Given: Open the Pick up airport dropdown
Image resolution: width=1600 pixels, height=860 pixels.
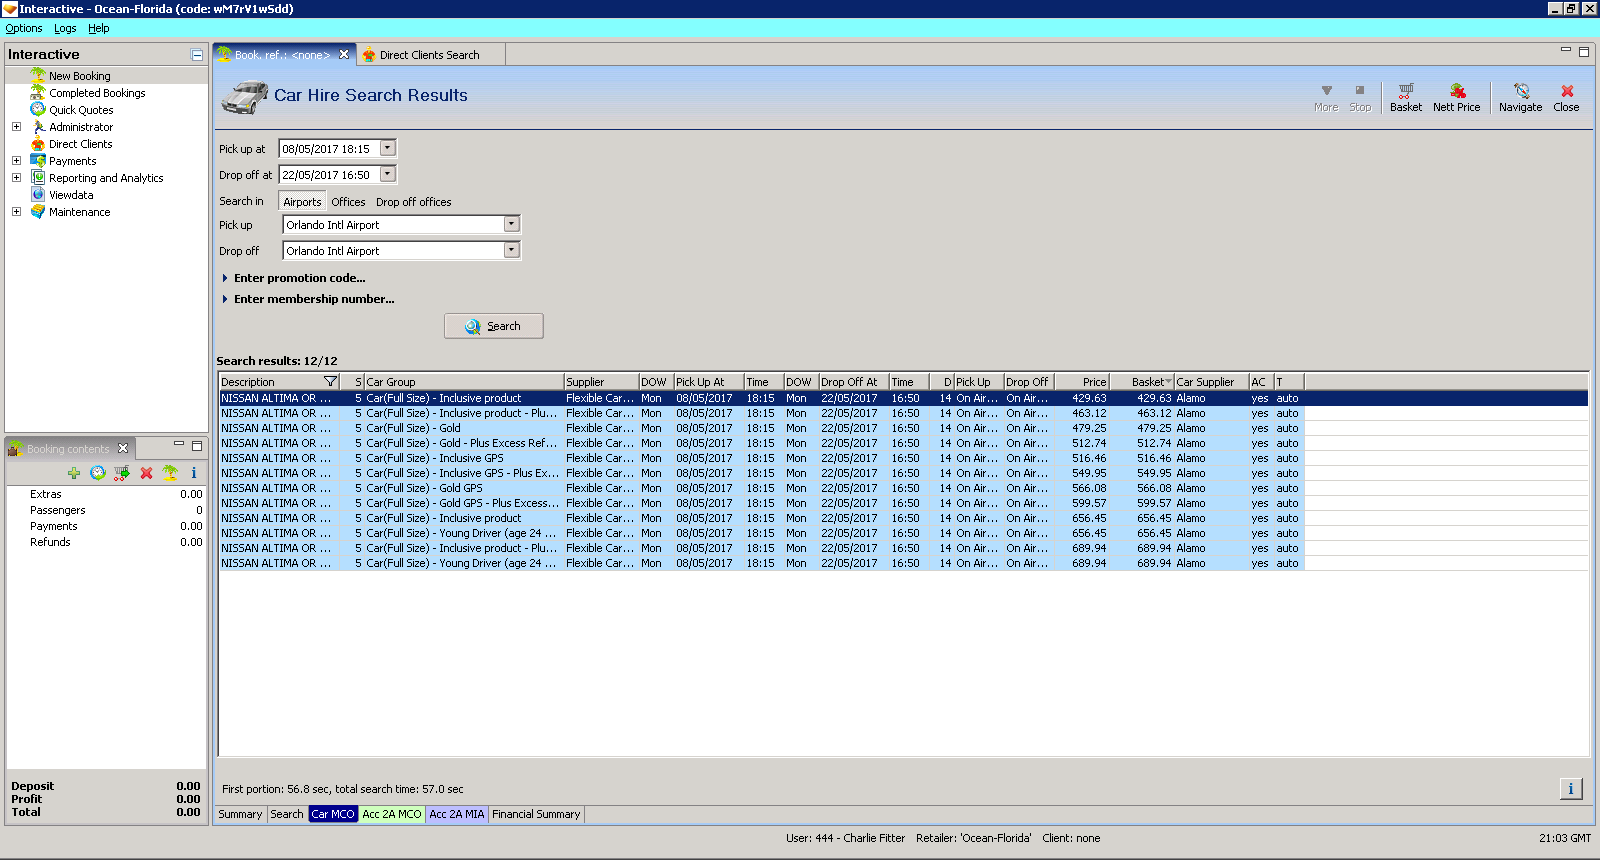Looking at the screenshot, I should [x=511, y=225].
